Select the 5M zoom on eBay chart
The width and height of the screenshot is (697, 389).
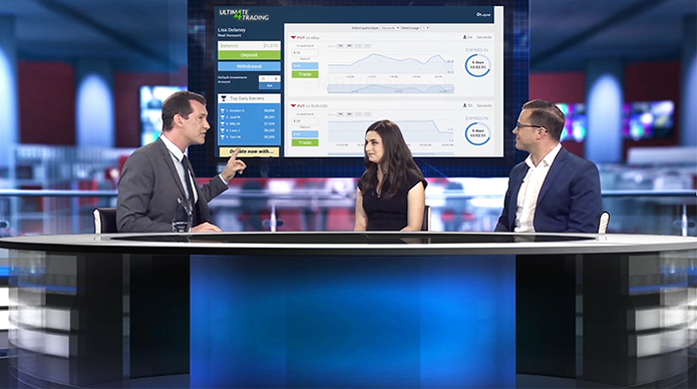click(x=349, y=46)
